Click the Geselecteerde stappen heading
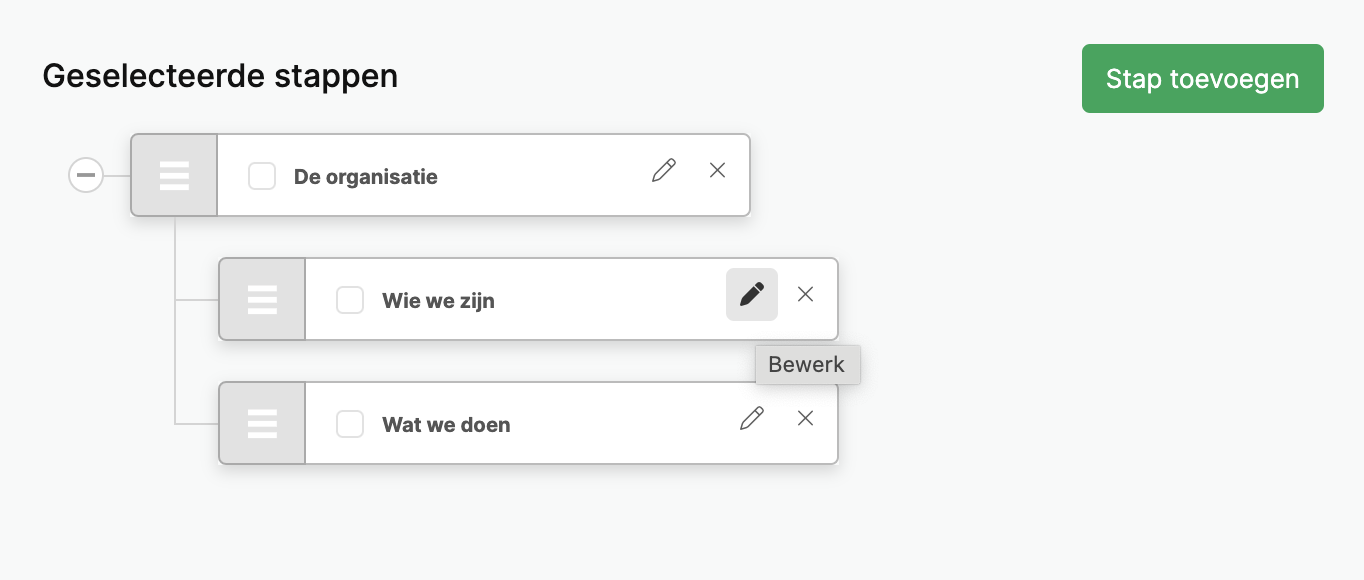The height and width of the screenshot is (580, 1364). coord(220,76)
